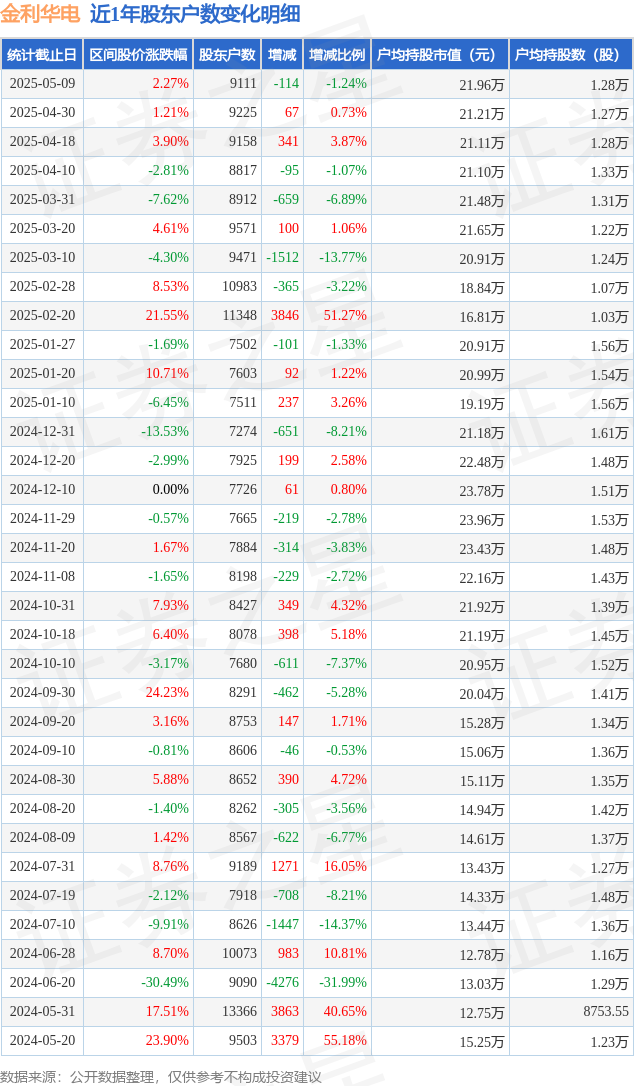
Task: Click the 增减 column header
Action: coord(282,55)
